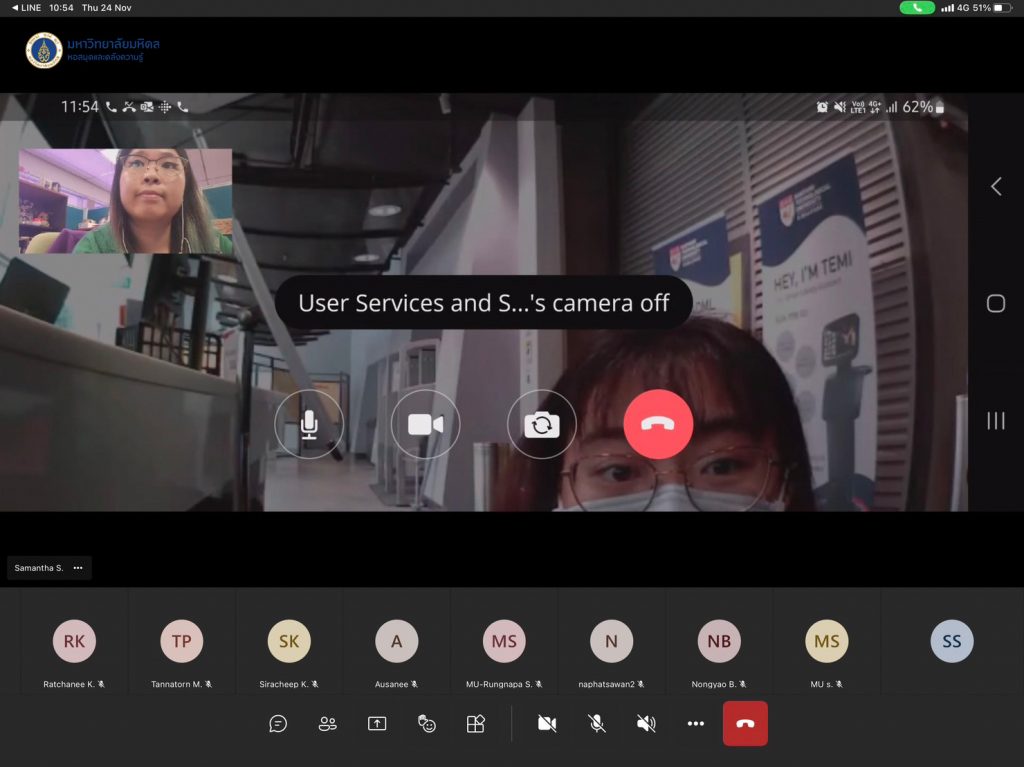Tap the green active call indicator in the status bar
This screenshot has height=767, width=1024.
point(917,8)
